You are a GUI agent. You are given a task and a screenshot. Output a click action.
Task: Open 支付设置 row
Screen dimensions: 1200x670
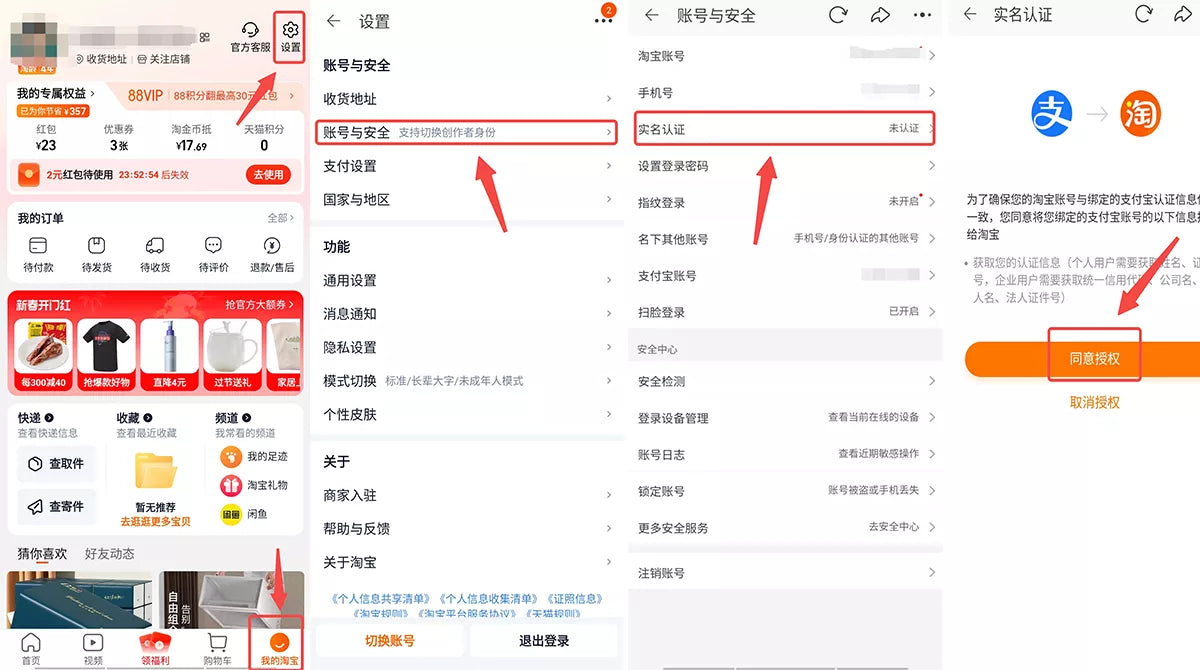[x=467, y=166]
